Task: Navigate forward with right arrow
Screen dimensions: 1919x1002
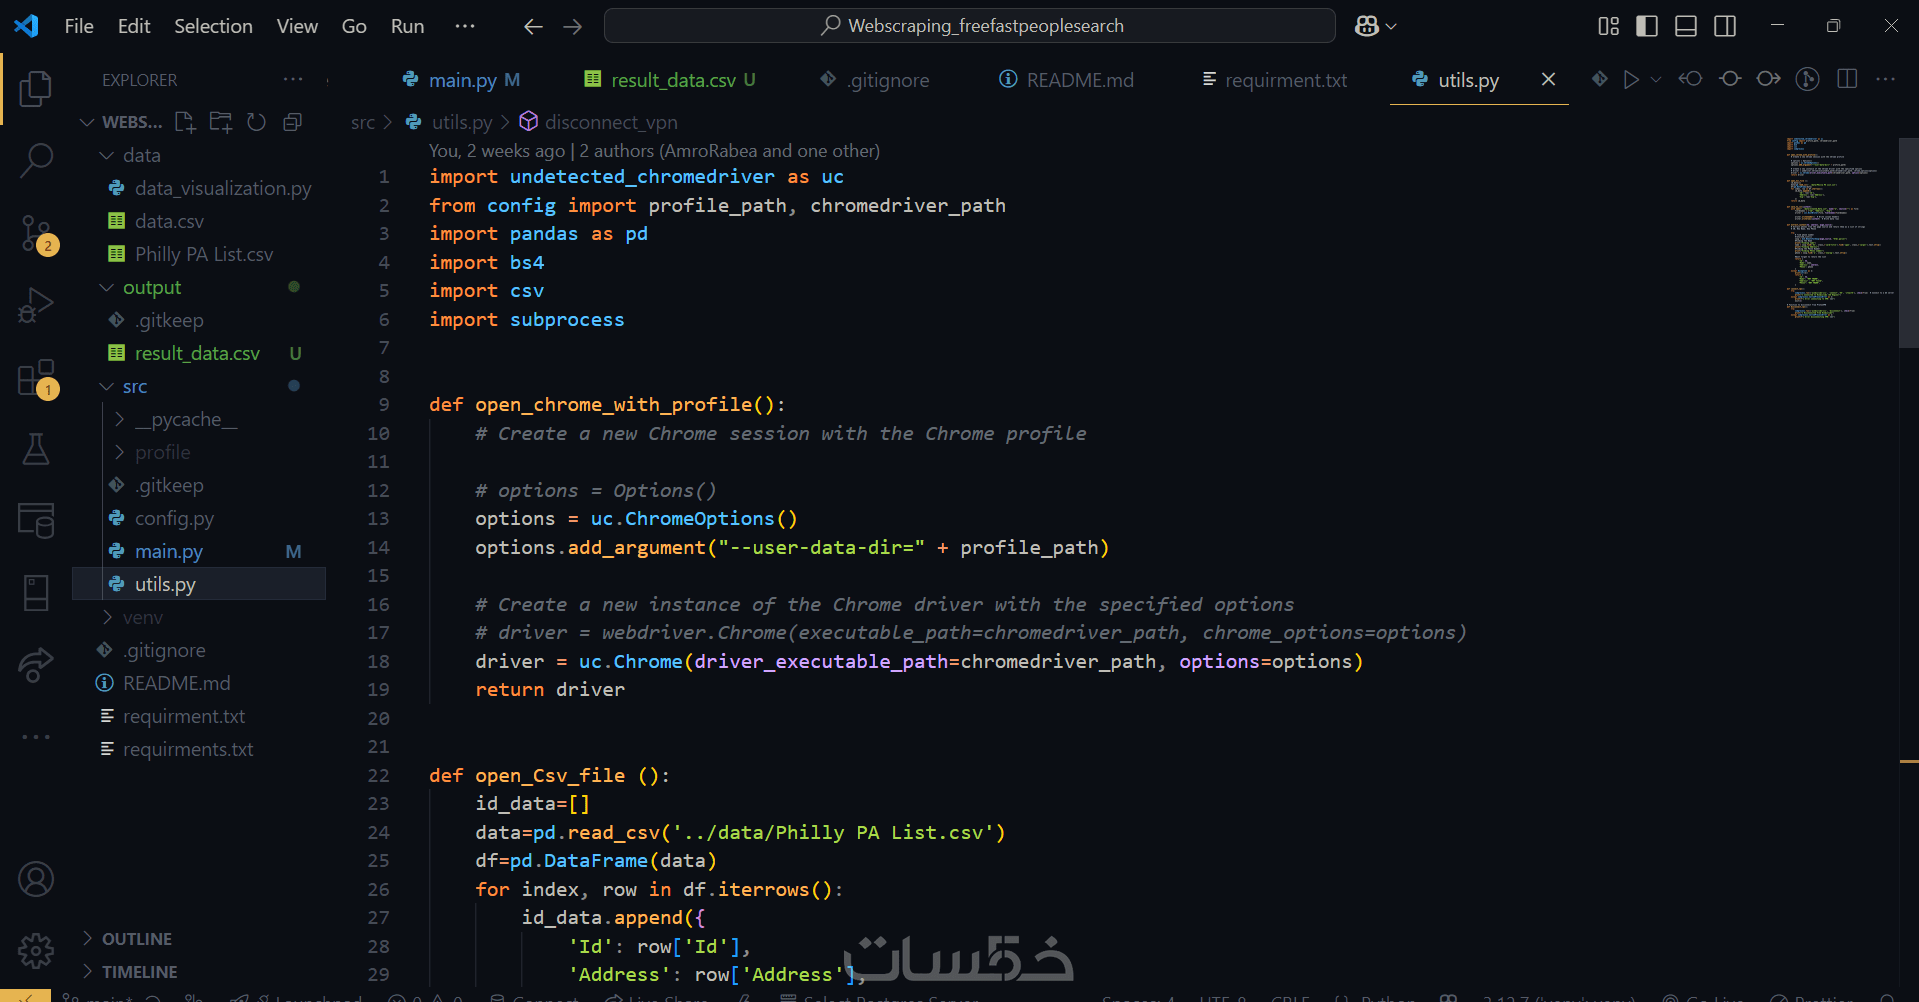Action: [x=572, y=26]
